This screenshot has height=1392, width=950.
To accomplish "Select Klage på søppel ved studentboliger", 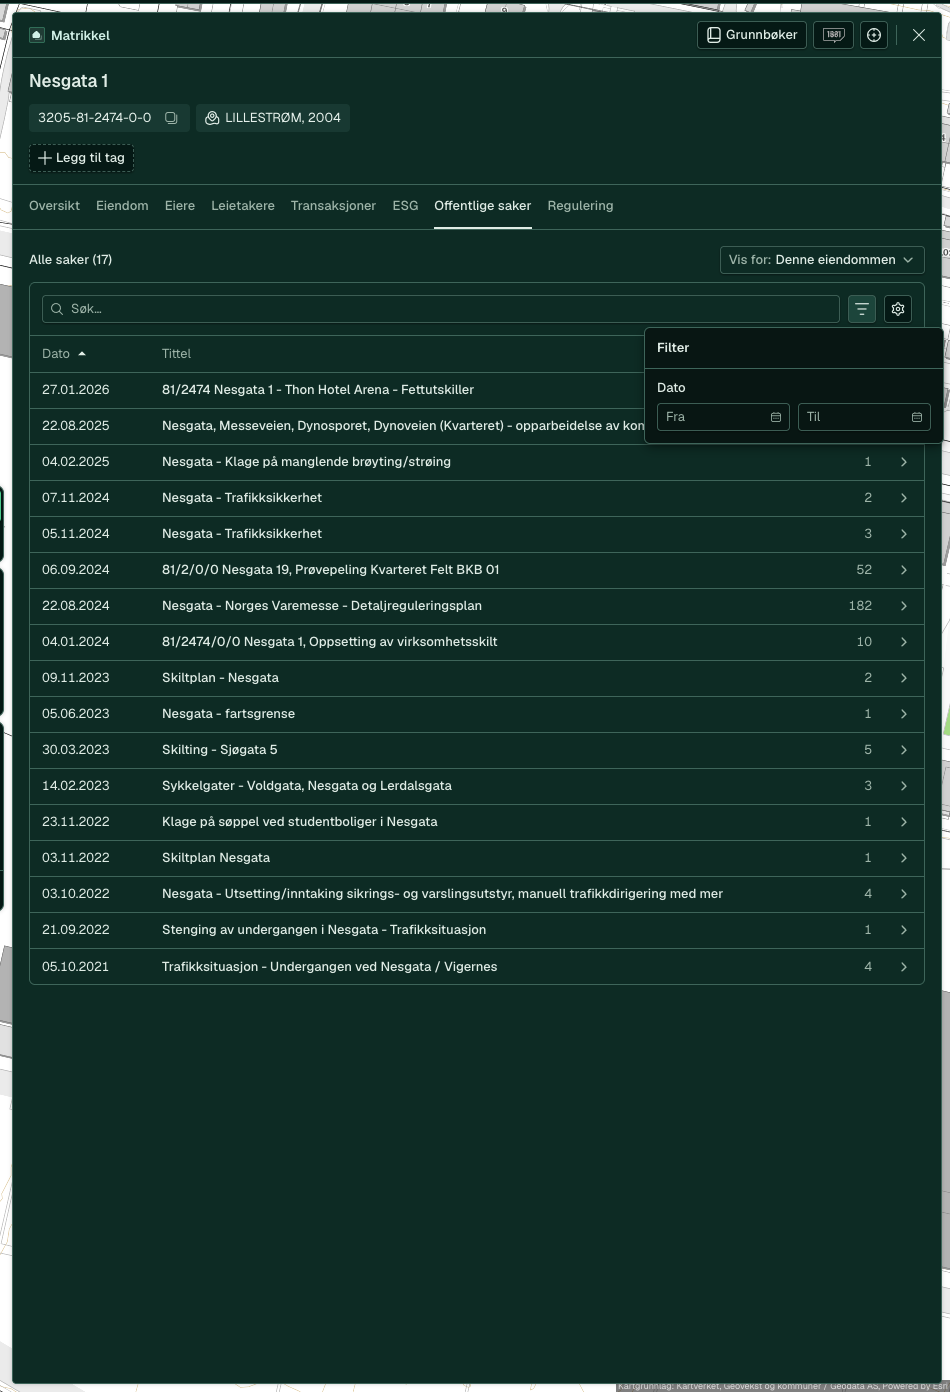I will click(300, 822).
